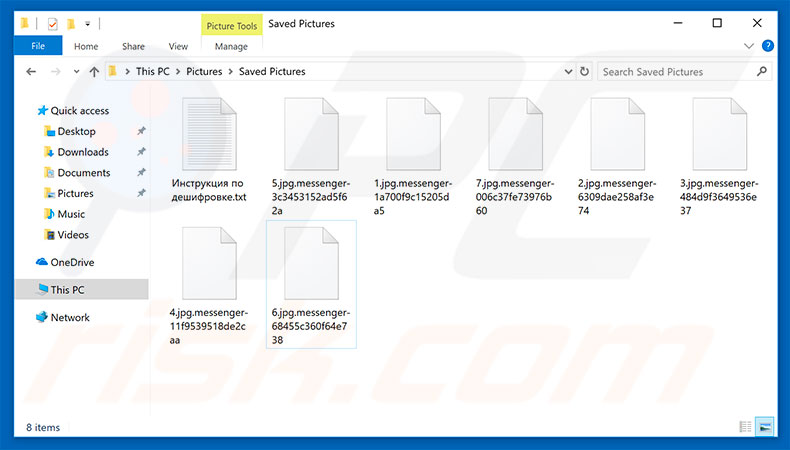The image size is (790, 450).
Task: Switch to the View ribbon tab
Action: [x=178, y=46]
